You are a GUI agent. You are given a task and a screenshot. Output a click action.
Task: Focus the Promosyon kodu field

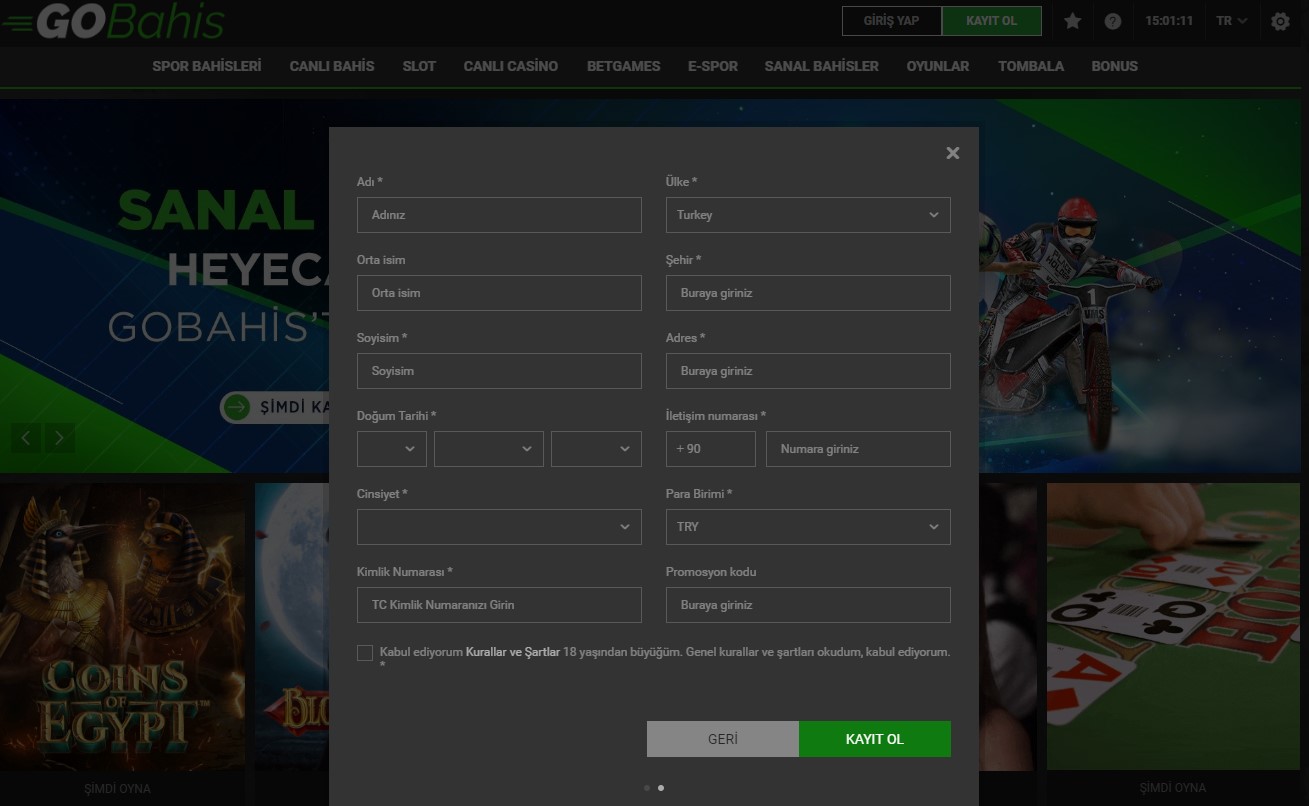tap(808, 605)
